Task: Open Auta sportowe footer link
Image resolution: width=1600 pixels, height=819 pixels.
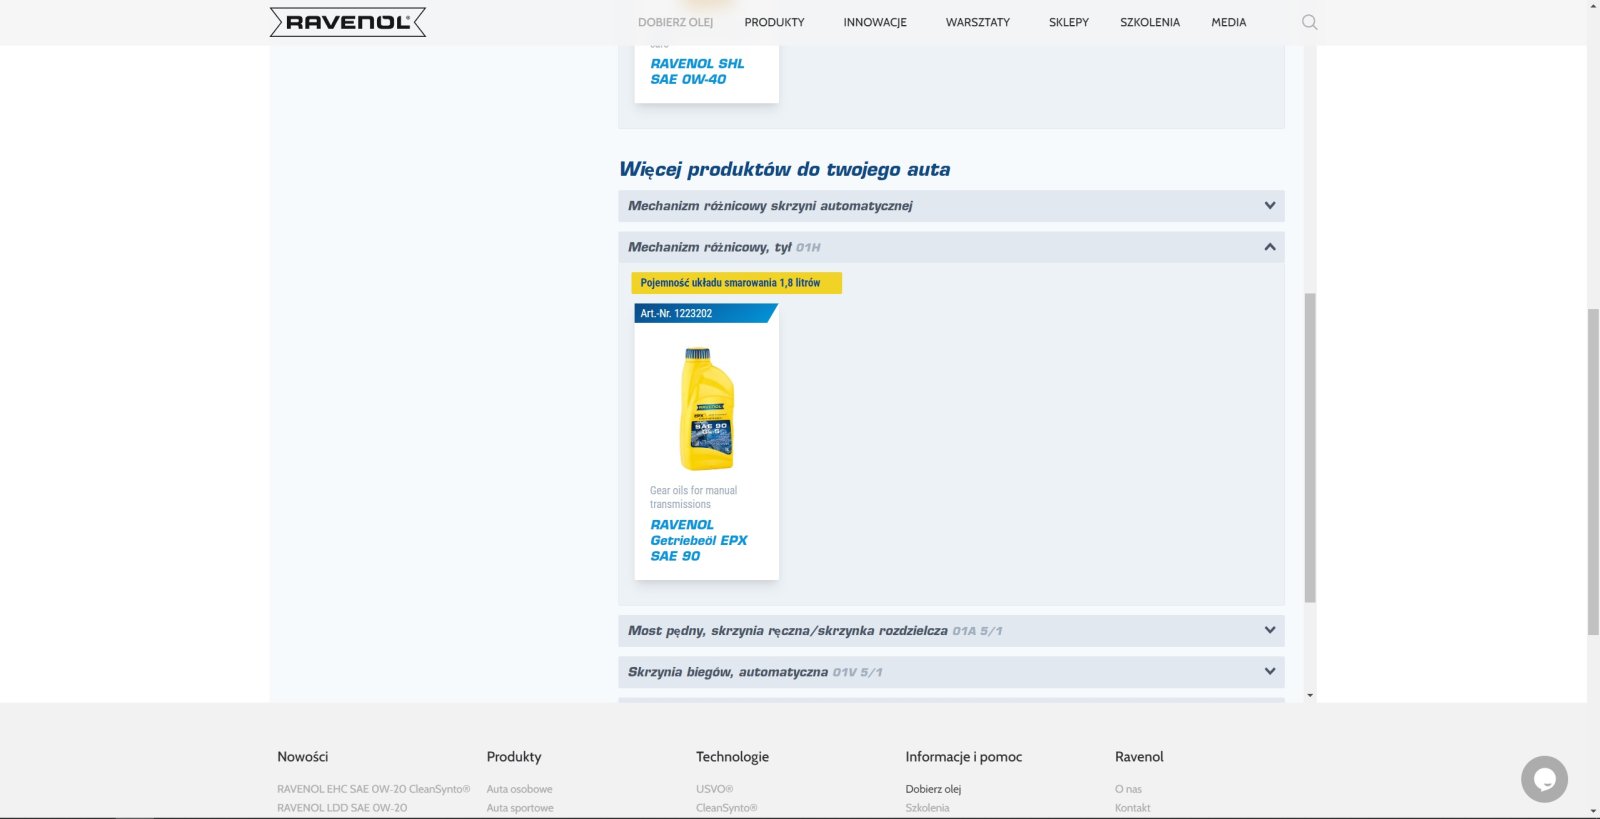Action: point(520,808)
